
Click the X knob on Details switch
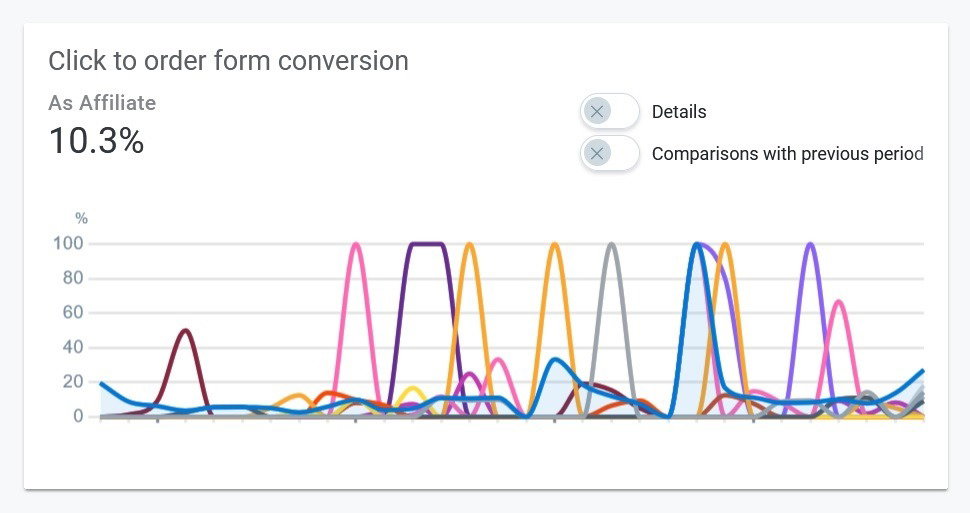597,112
